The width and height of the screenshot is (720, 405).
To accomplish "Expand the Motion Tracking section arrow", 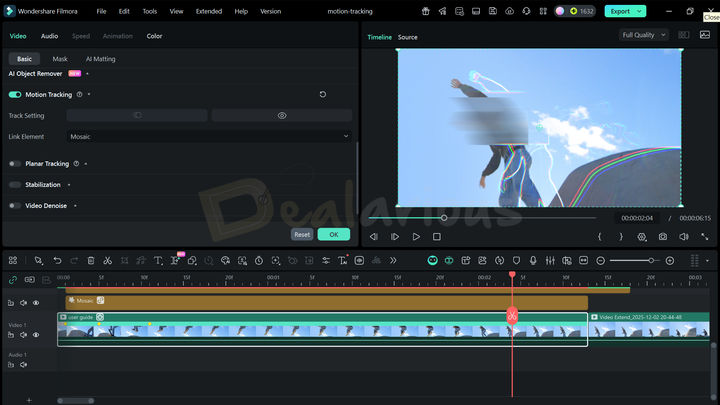I will [89, 95].
